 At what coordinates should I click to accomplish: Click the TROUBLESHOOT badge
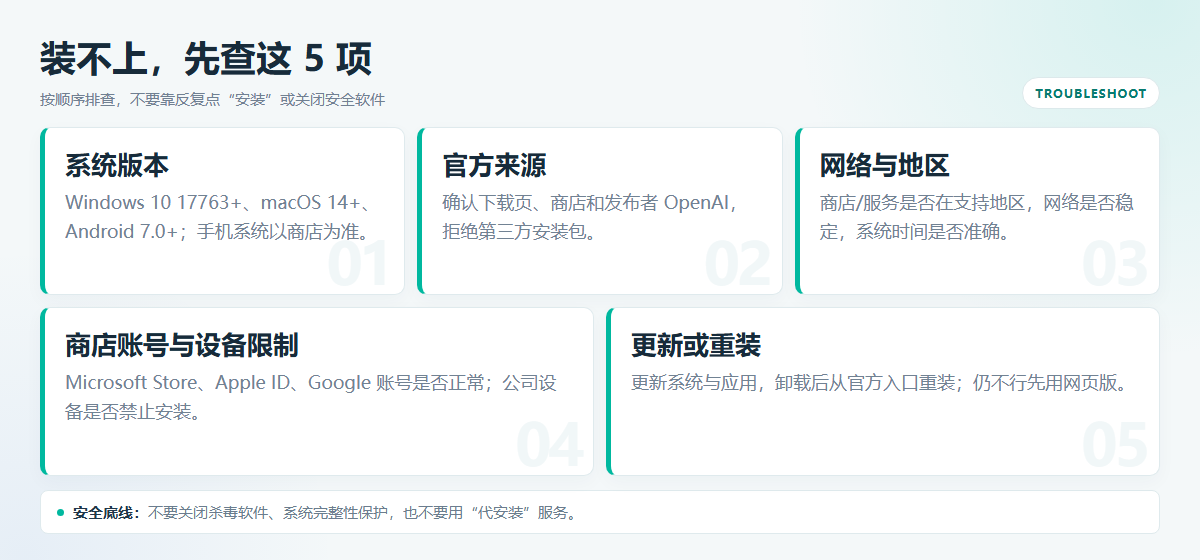click(x=1091, y=93)
